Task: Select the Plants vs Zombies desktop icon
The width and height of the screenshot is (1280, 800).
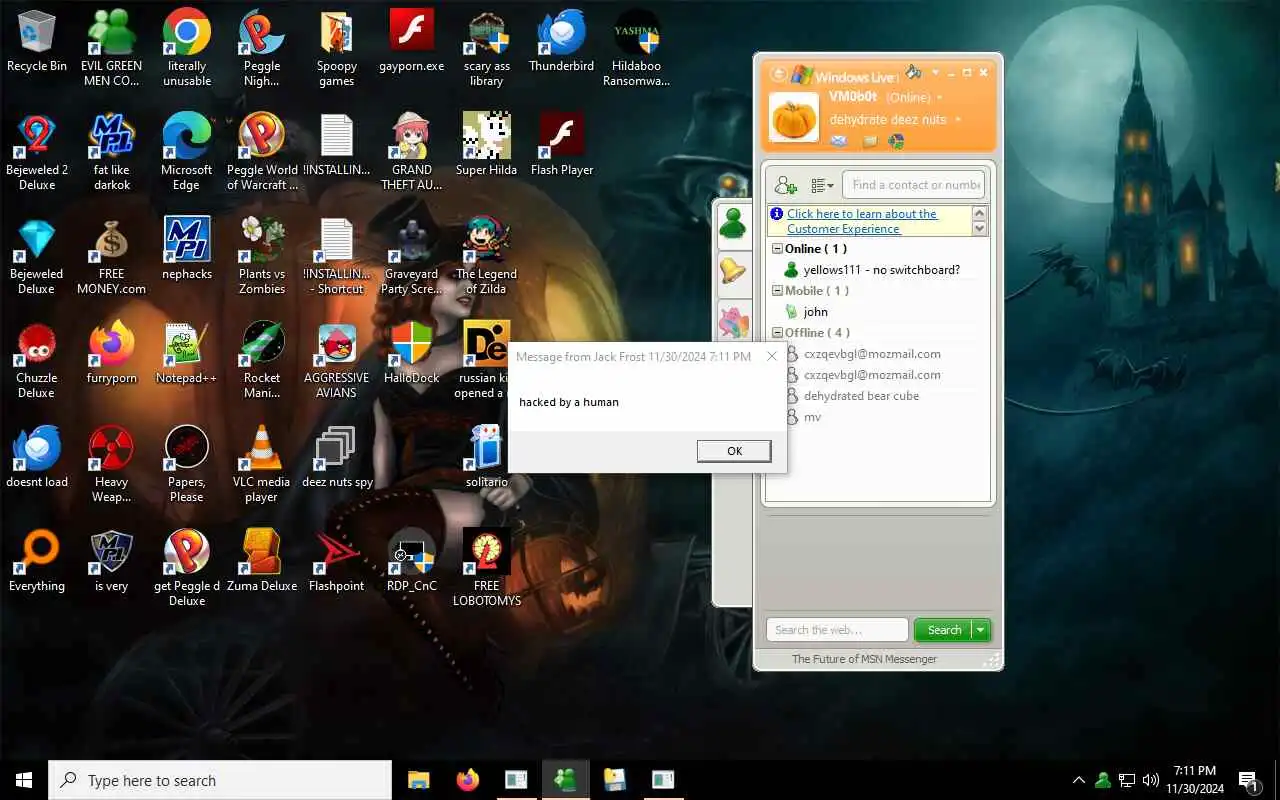Action: pyautogui.click(x=262, y=256)
